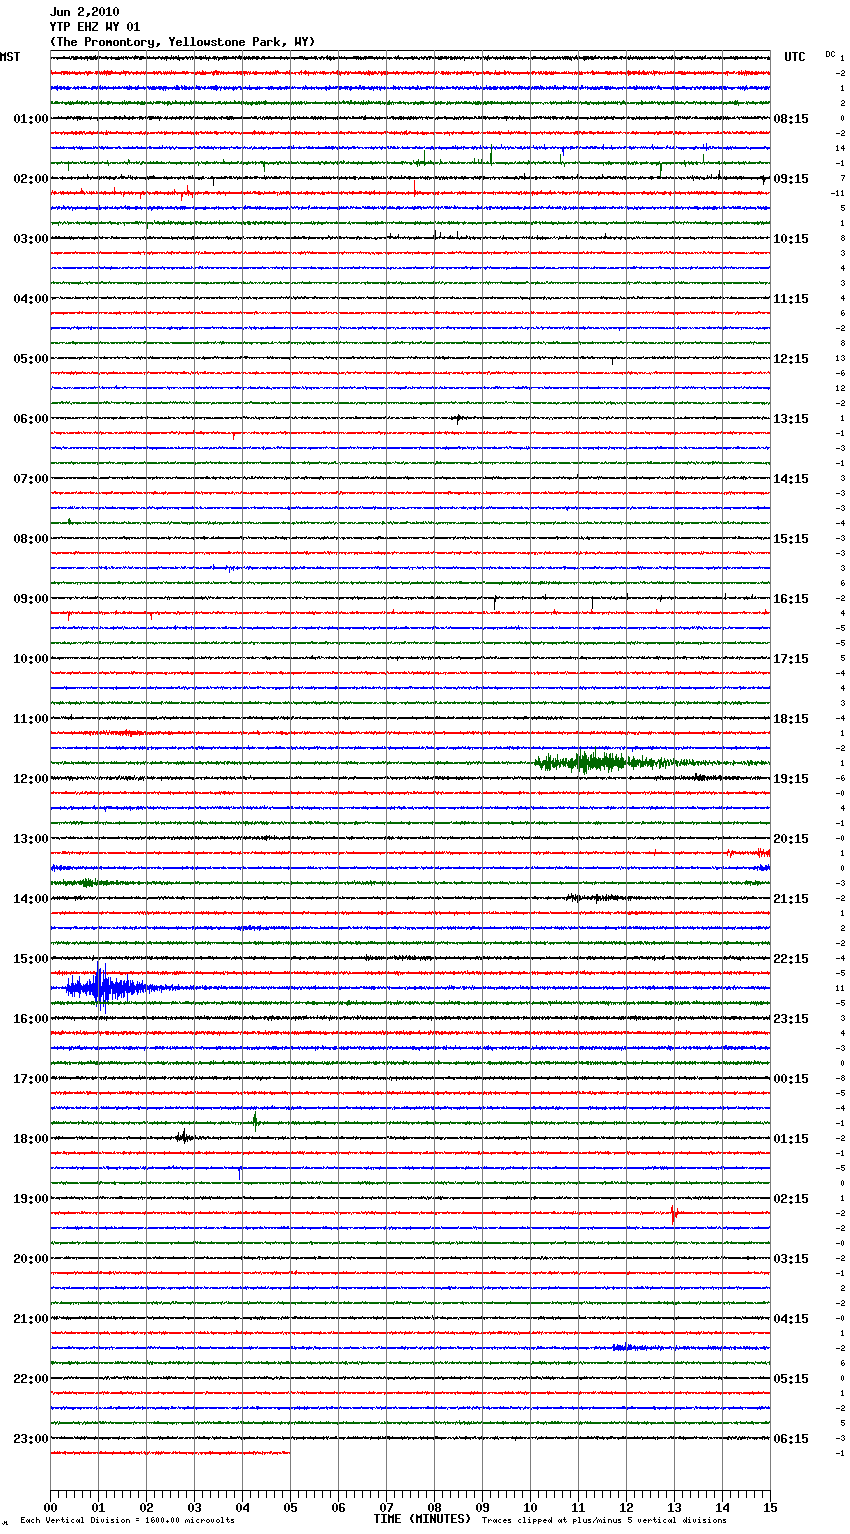Click the 09:15 UTC time label
The image size is (850, 1534).
click(791, 179)
